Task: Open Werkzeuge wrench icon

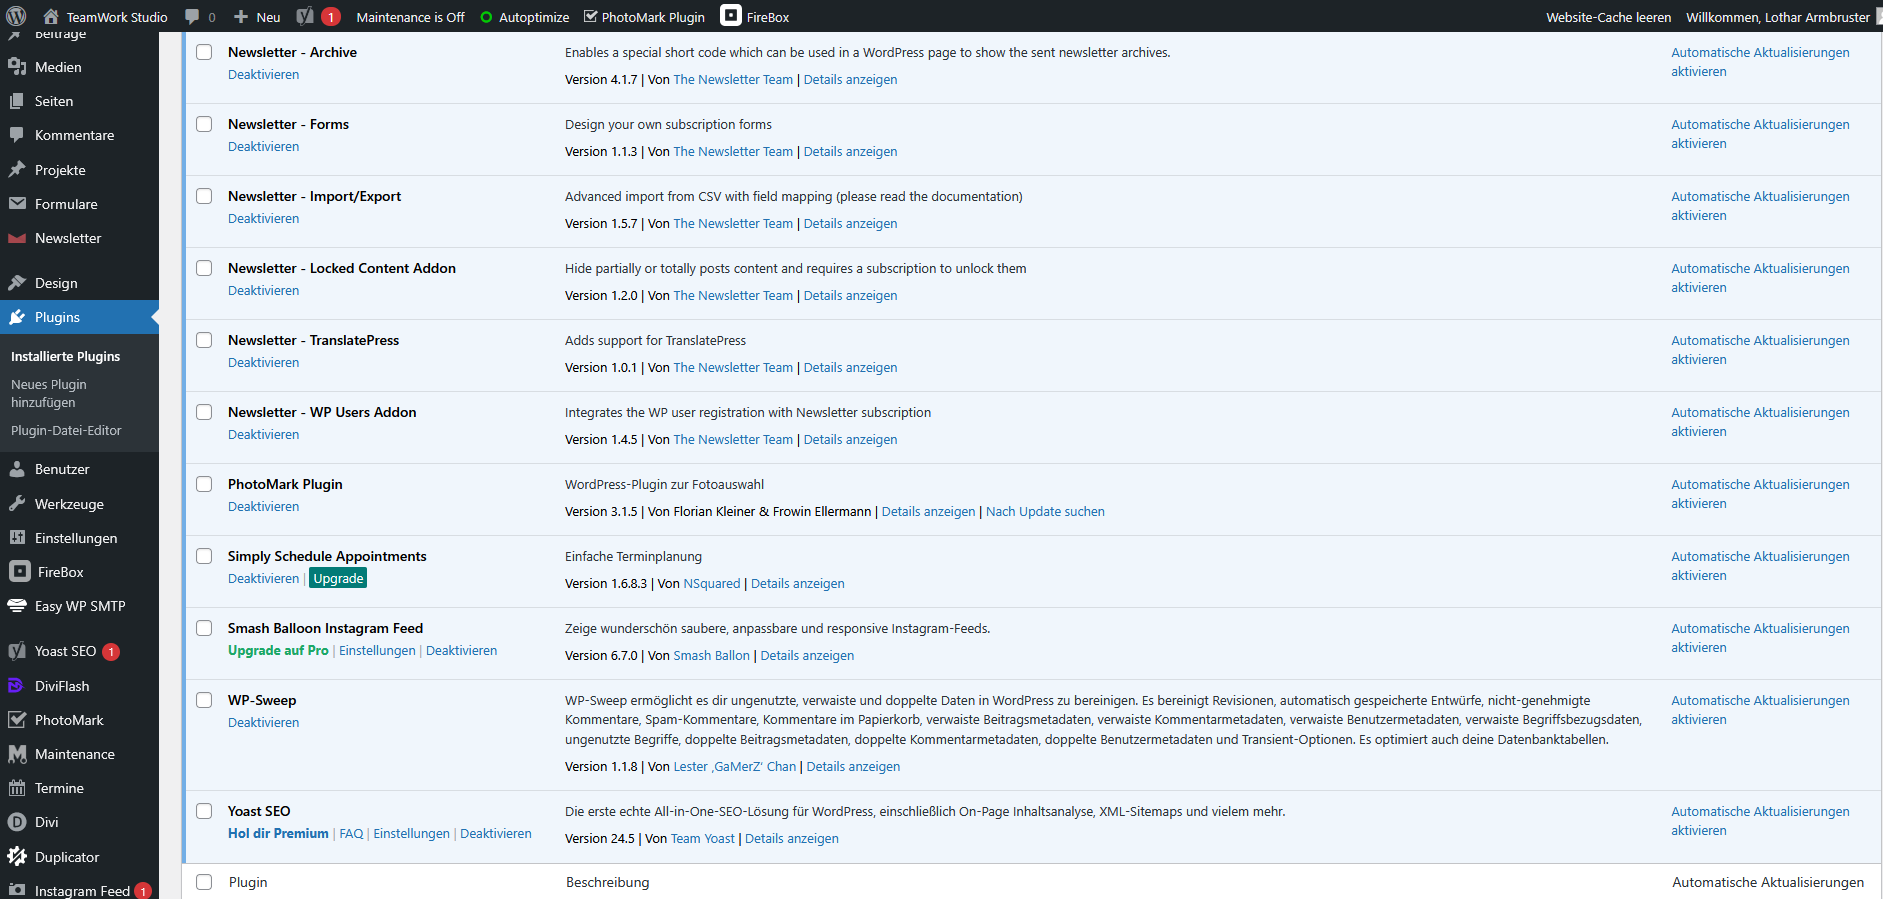Action: [x=17, y=504]
